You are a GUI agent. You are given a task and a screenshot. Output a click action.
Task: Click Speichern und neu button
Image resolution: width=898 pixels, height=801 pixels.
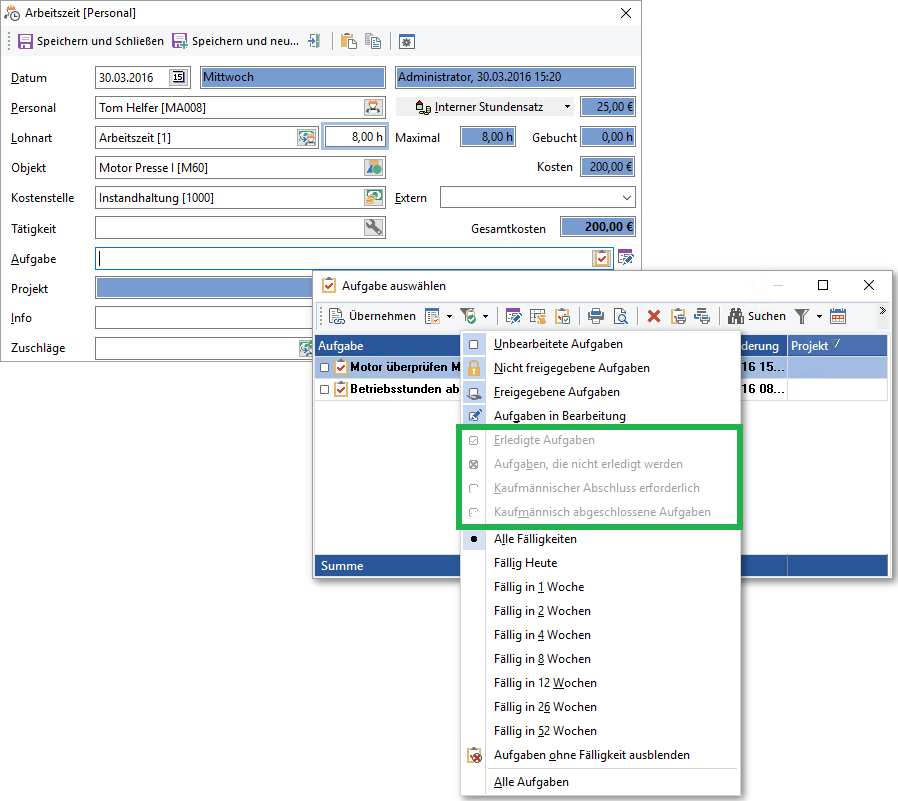[236, 41]
